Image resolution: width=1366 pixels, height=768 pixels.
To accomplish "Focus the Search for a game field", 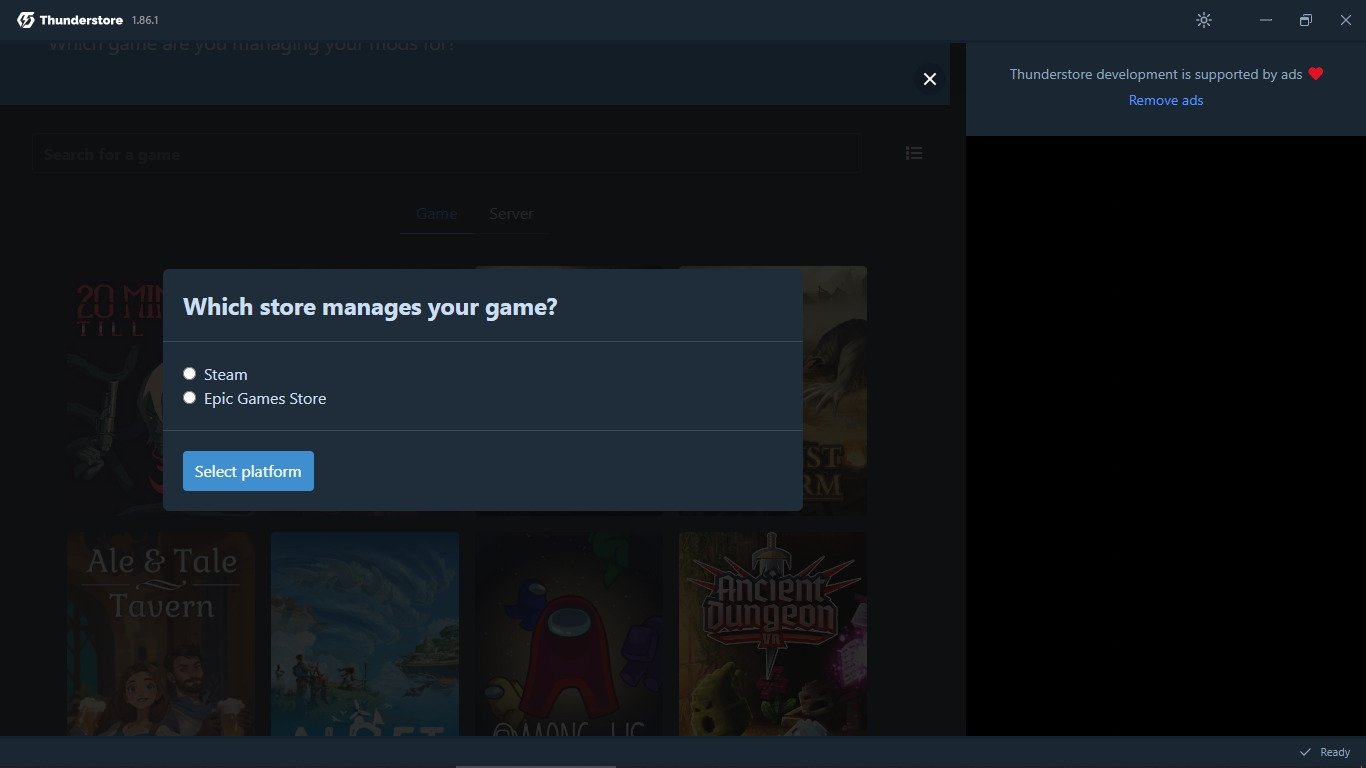I will (446, 154).
